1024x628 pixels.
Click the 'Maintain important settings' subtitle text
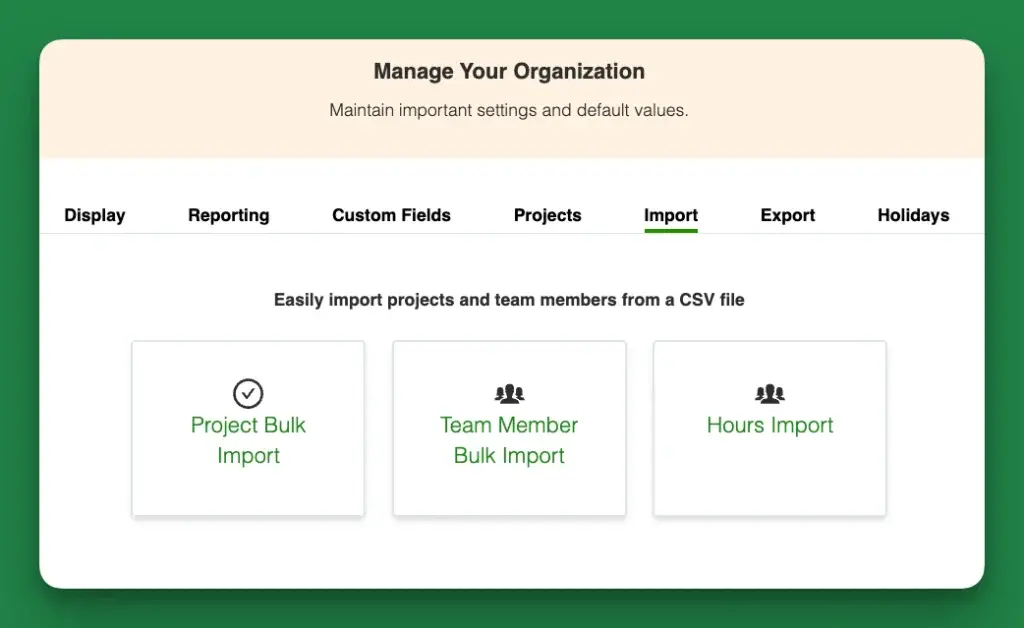point(509,110)
